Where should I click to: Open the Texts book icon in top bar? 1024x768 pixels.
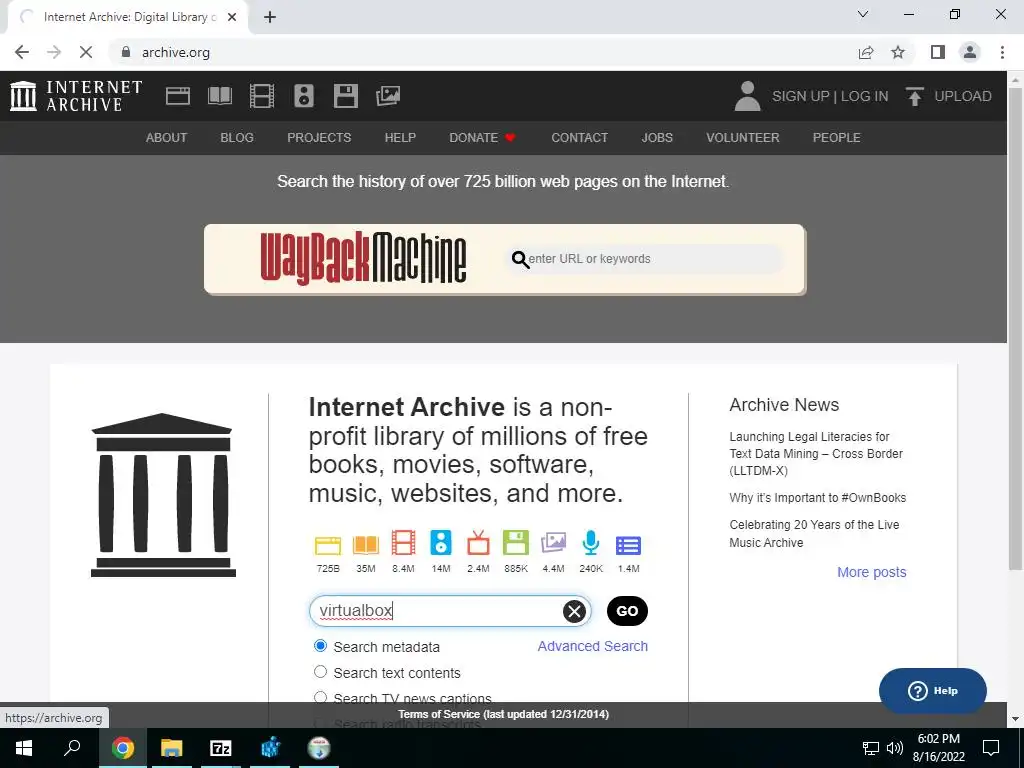click(219, 96)
